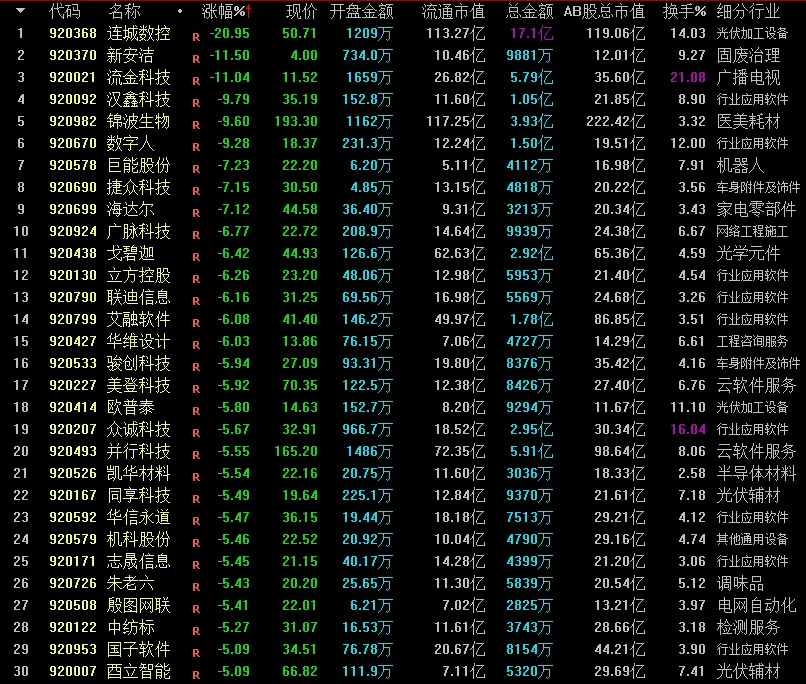This screenshot has width=806, height=684.
Task: Click the R marker for 锦波生物
Action: [196, 125]
